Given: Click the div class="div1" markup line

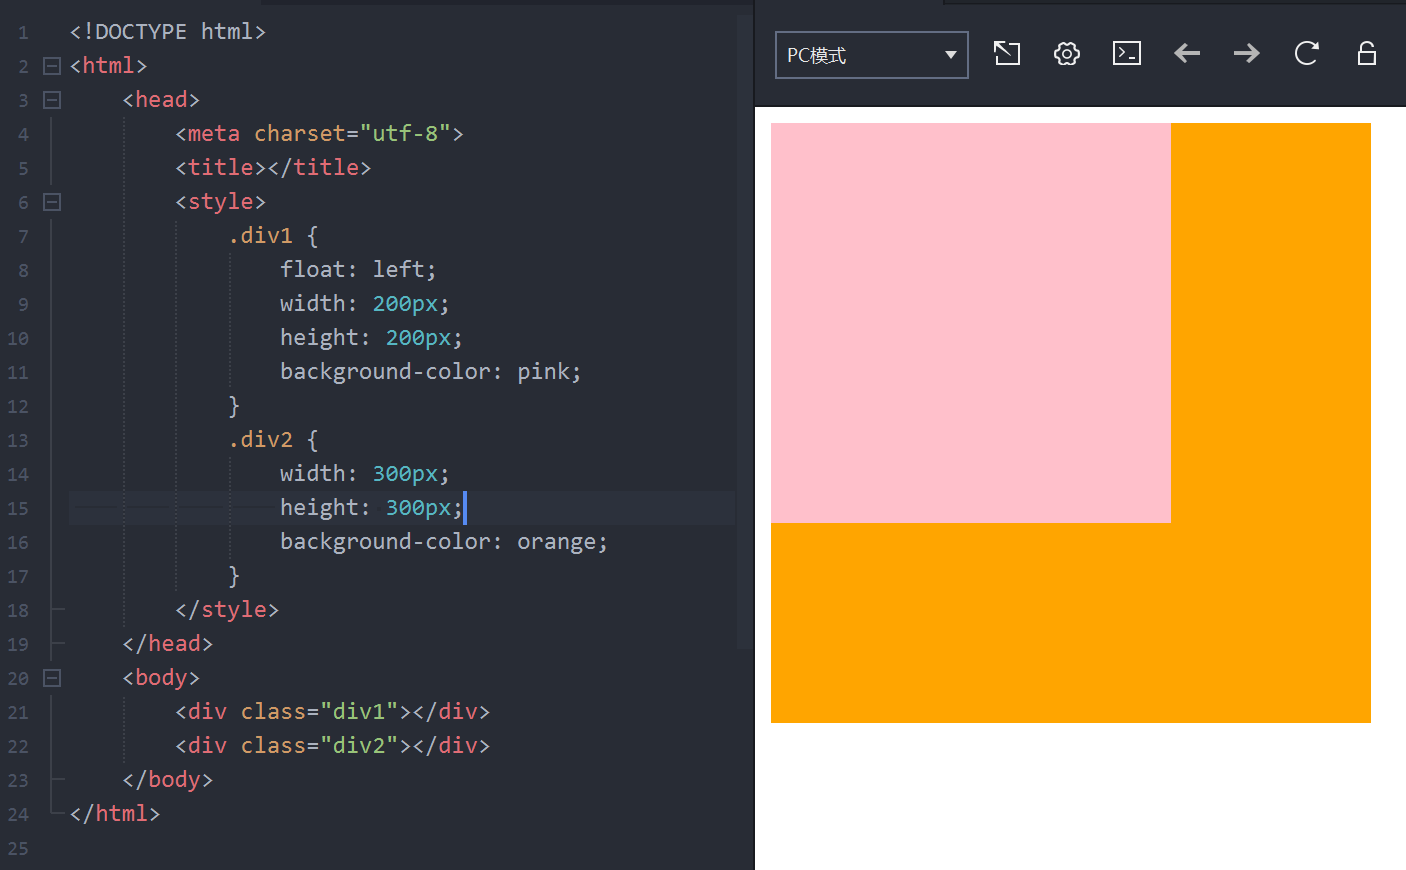Looking at the screenshot, I should (x=332, y=712).
